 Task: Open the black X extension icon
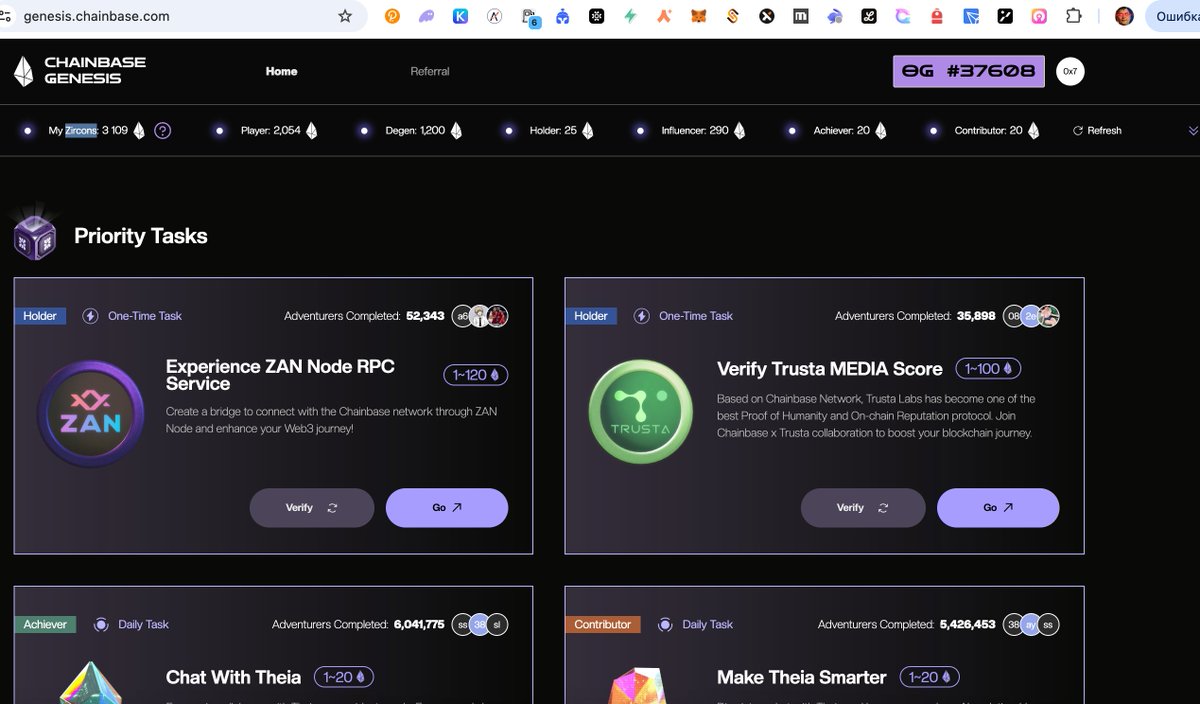pos(767,16)
